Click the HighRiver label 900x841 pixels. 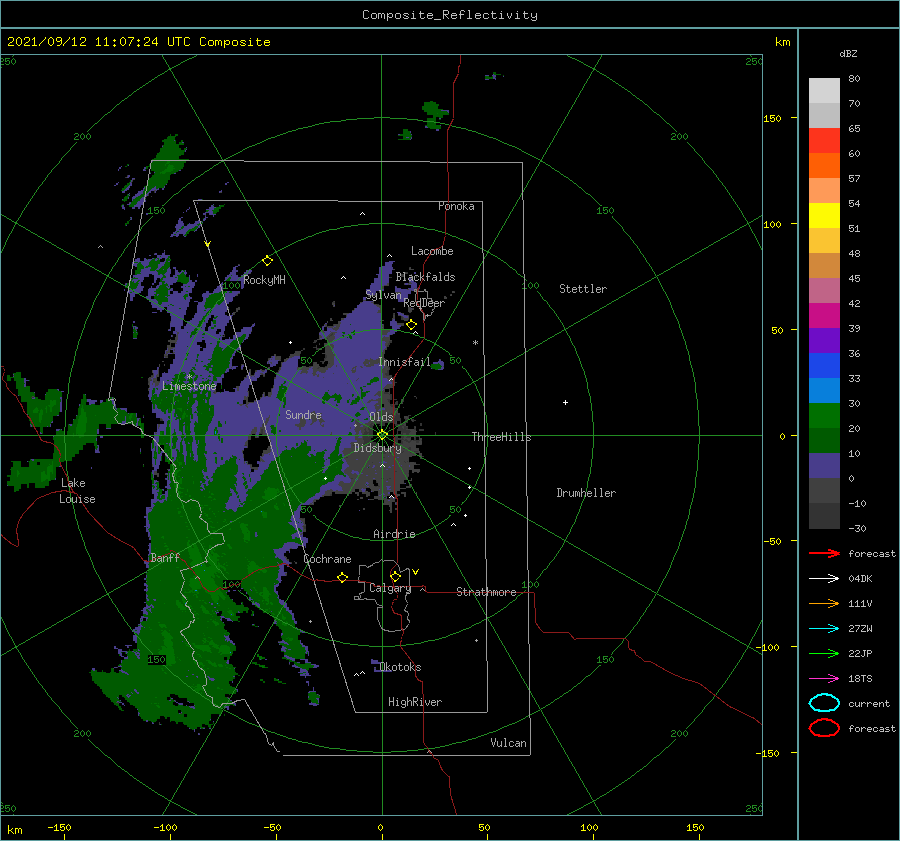point(415,702)
